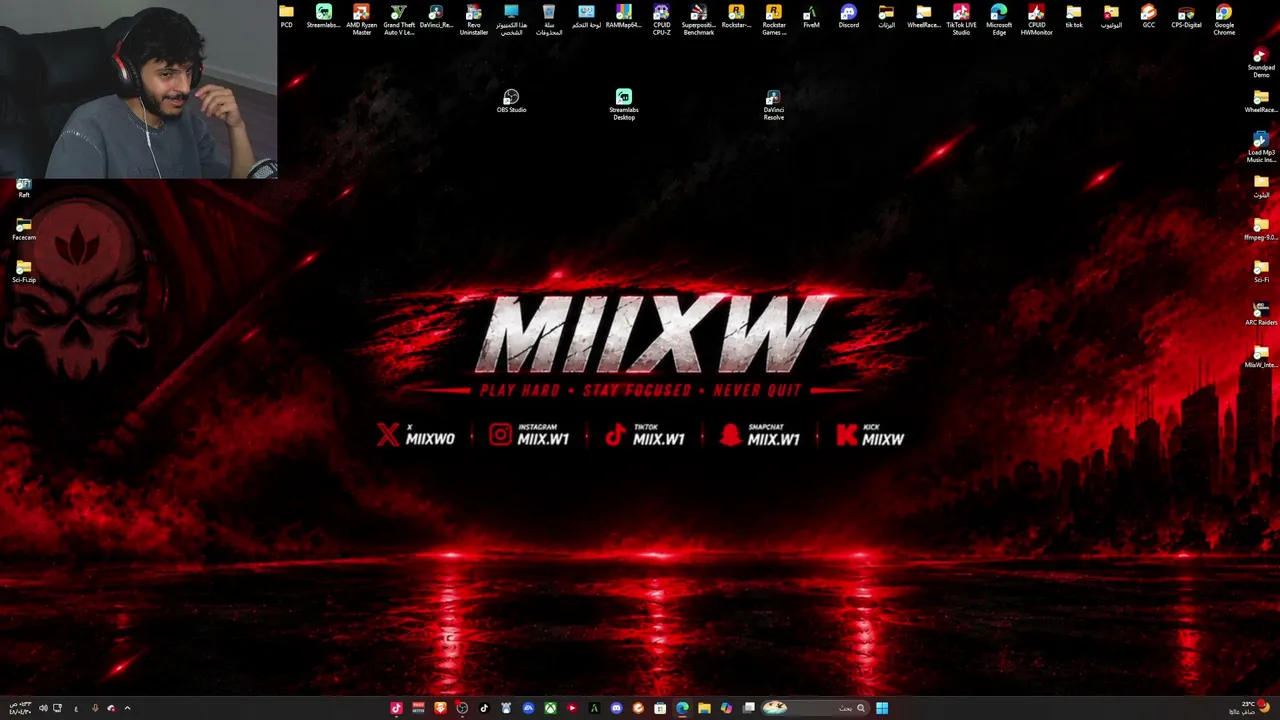Open the DaVinci Resolve desktop shortcut
This screenshot has height=720, width=1280.
(773, 105)
